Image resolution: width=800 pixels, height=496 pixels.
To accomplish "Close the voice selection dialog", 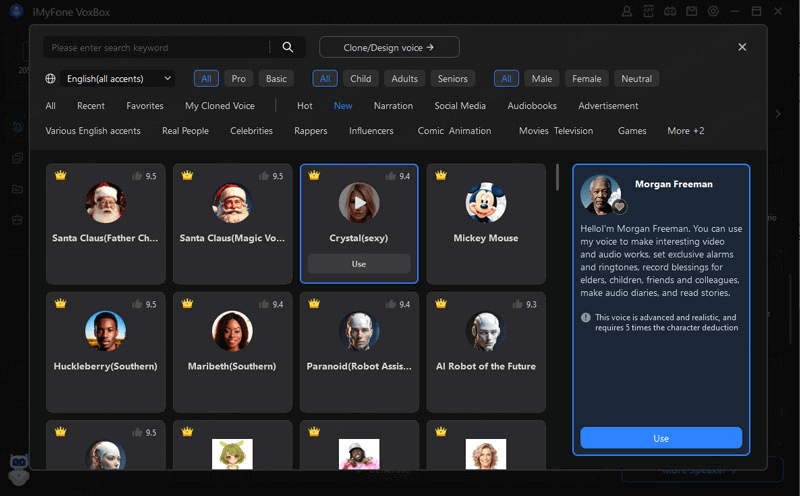I will click(742, 47).
